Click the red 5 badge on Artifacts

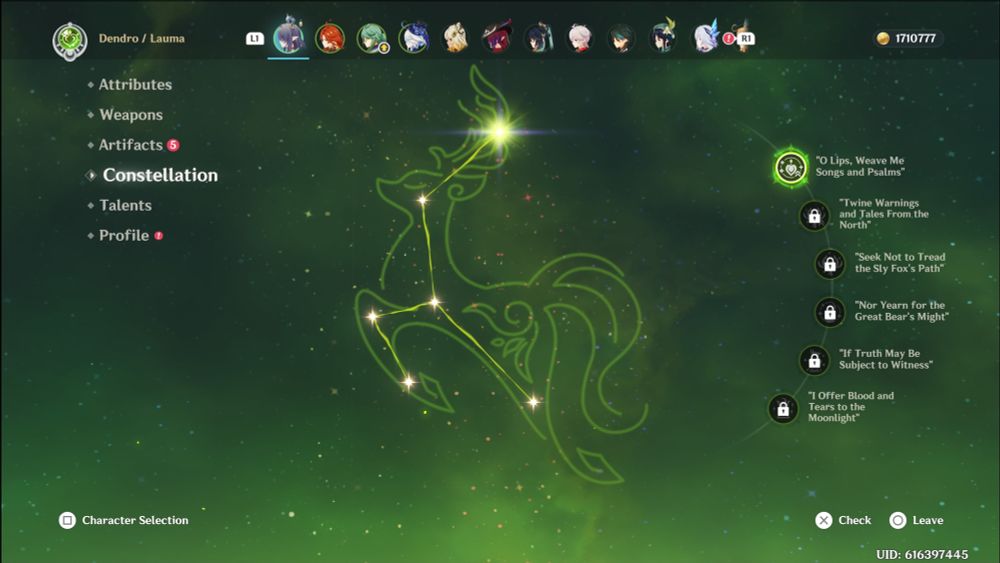tap(173, 145)
